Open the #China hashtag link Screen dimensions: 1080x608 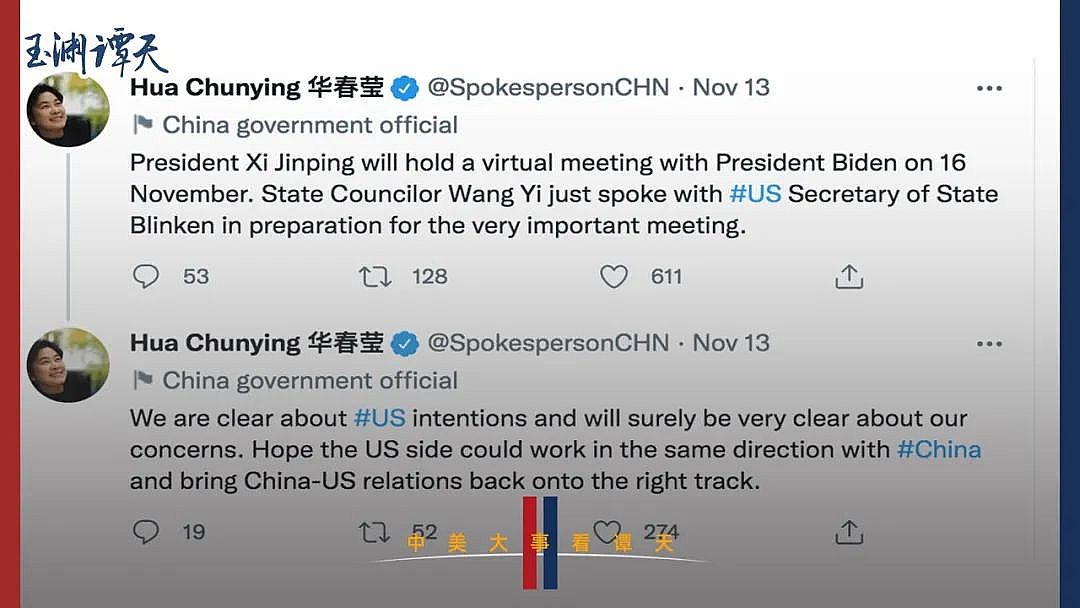[939, 449]
